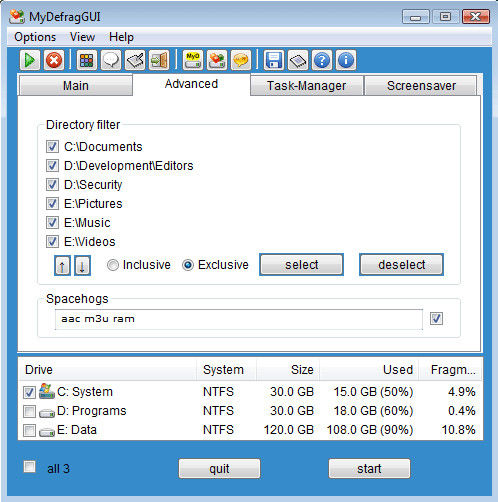Sort by the System column header

click(x=226, y=370)
